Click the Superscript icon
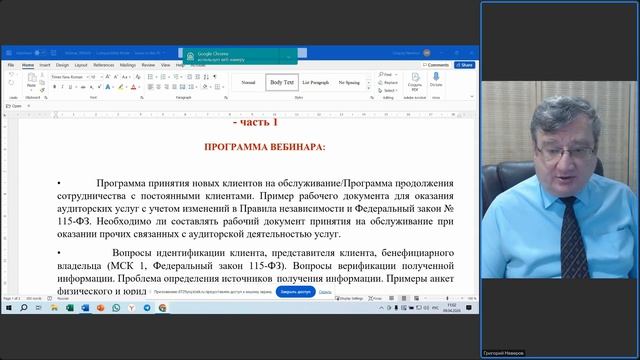 99,87
